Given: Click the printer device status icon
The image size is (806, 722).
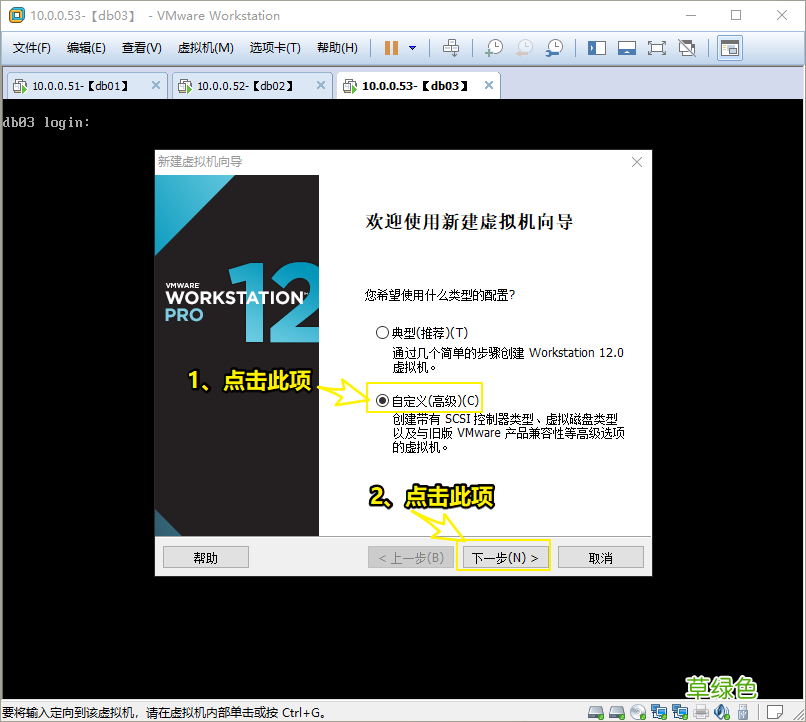Looking at the screenshot, I should tap(701, 712).
